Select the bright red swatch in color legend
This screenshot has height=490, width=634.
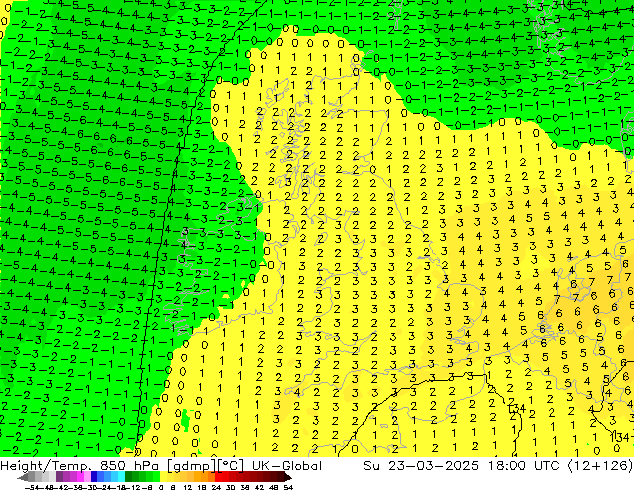218,477
